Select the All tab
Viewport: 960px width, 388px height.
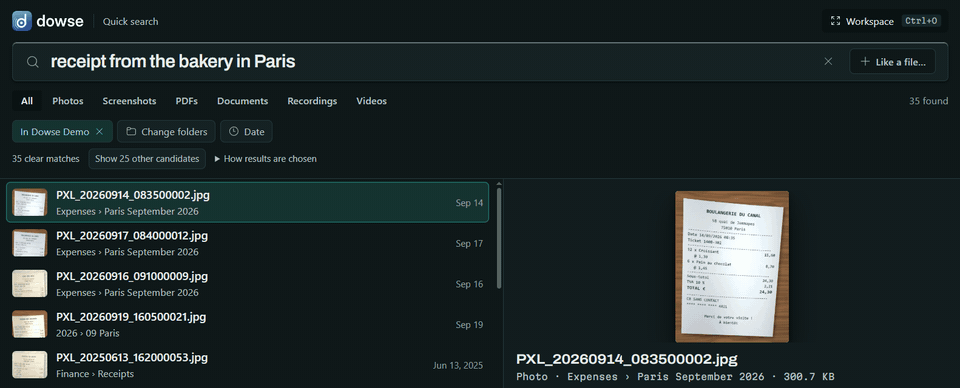(x=27, y=101)
